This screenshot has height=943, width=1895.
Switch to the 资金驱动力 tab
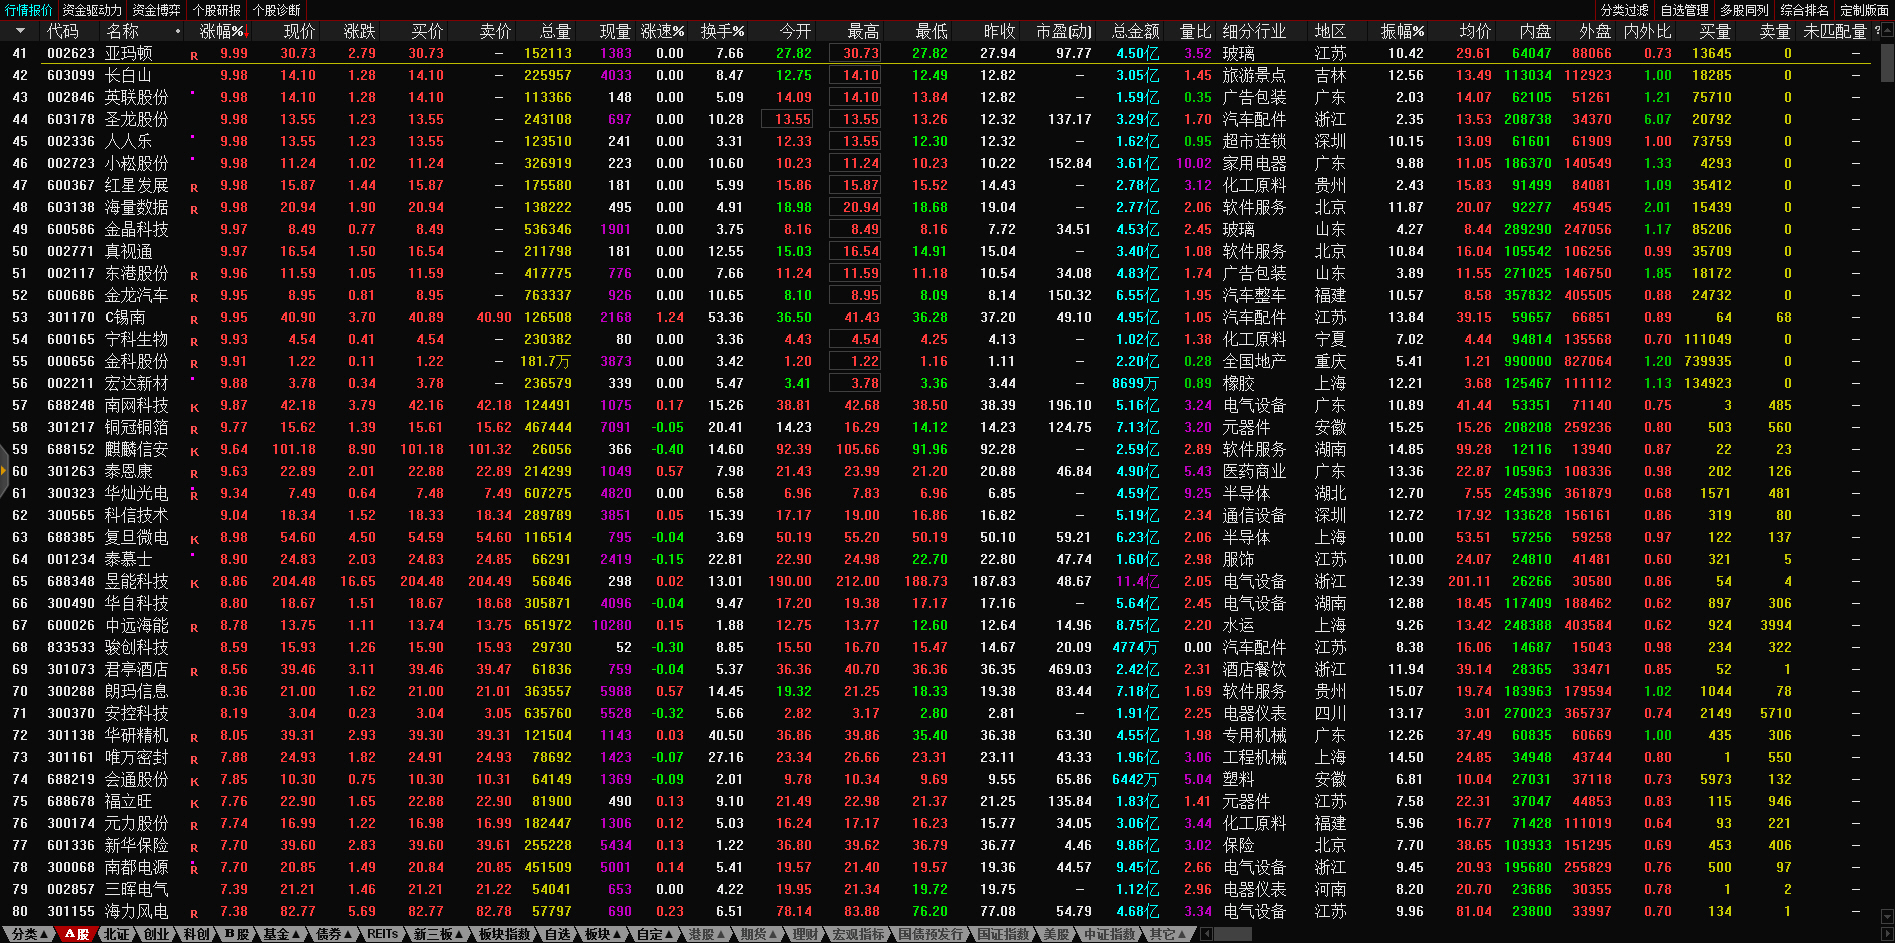click(x=92, y=10)
